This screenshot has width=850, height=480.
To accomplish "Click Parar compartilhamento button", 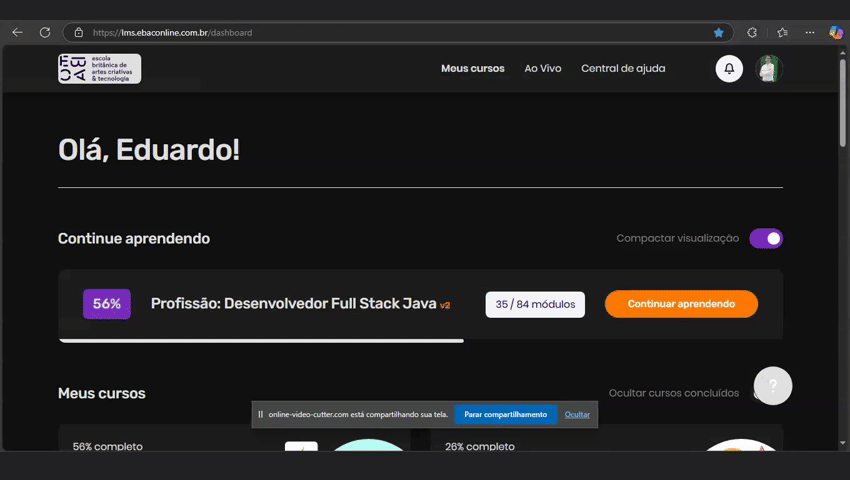I will (505, 414).
